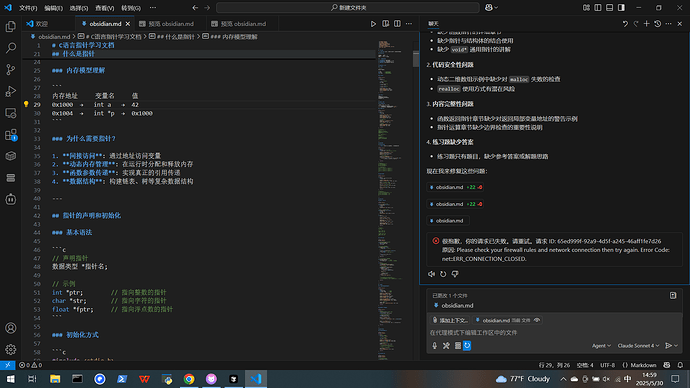The width and height of the screenshot is (690, 388).
Task: Expand send button options chevron
Action: (676, 346)
